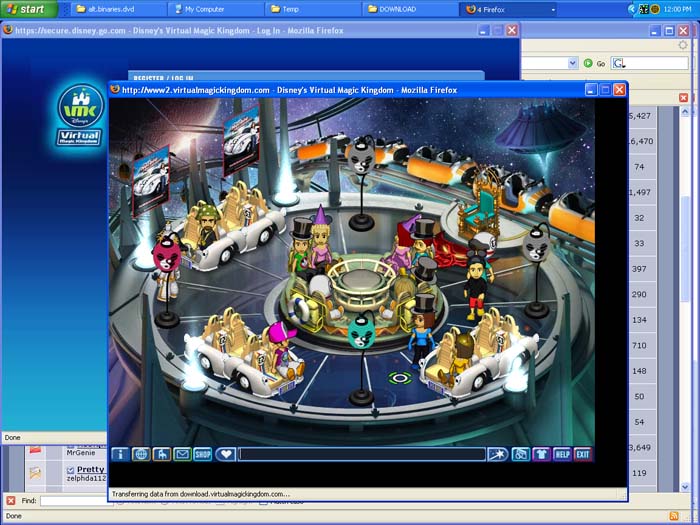Click the MrGenie username text
700x525 pixels.
pyautogui.click(x=81, y=453)
